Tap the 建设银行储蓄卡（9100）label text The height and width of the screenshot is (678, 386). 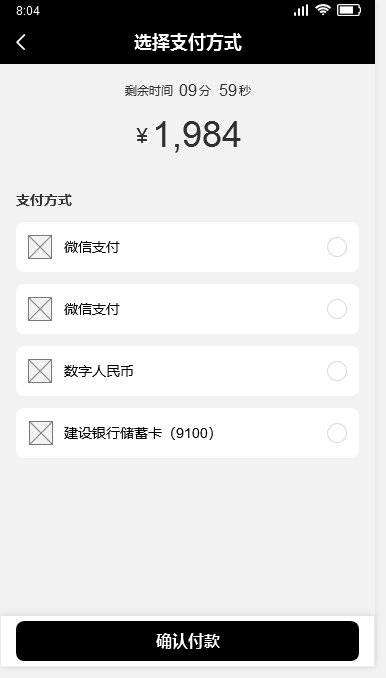click(x=139, y=433)
